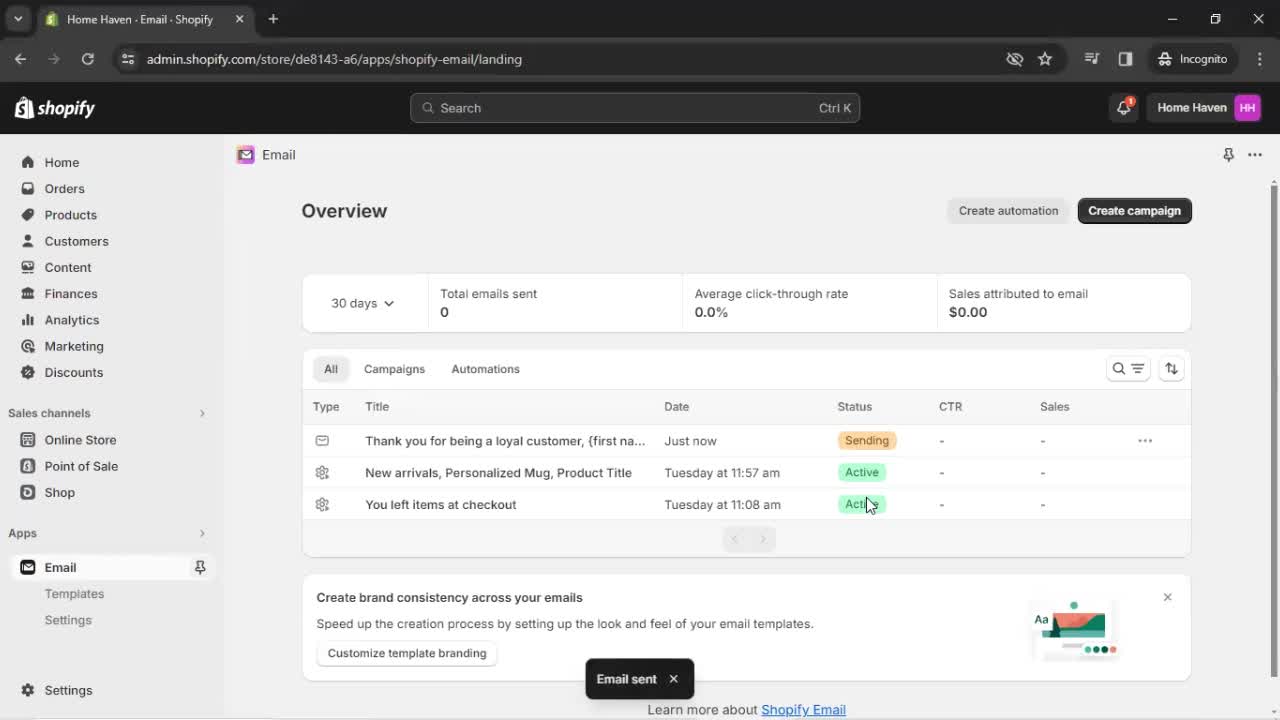
Task: Open the Chrome menu
Action: tap(1259, 59)
